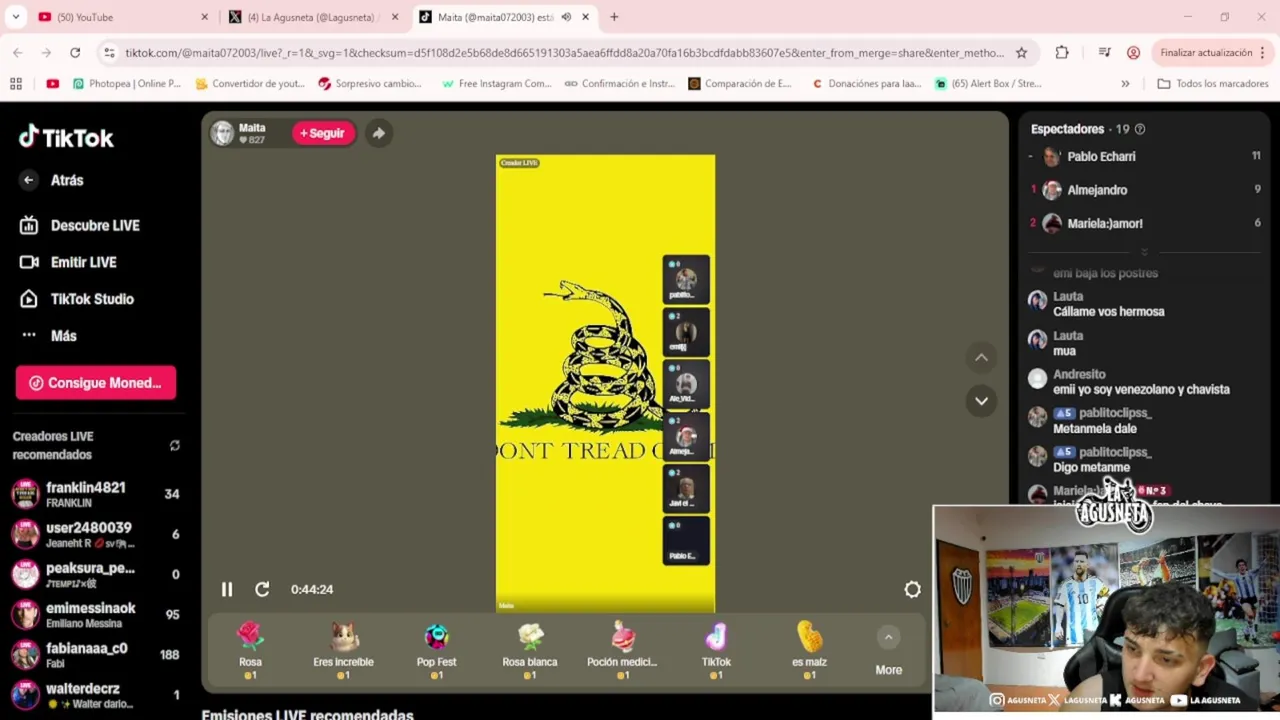Open Descubre LIVE in sidebar

(x=80, y=225)
